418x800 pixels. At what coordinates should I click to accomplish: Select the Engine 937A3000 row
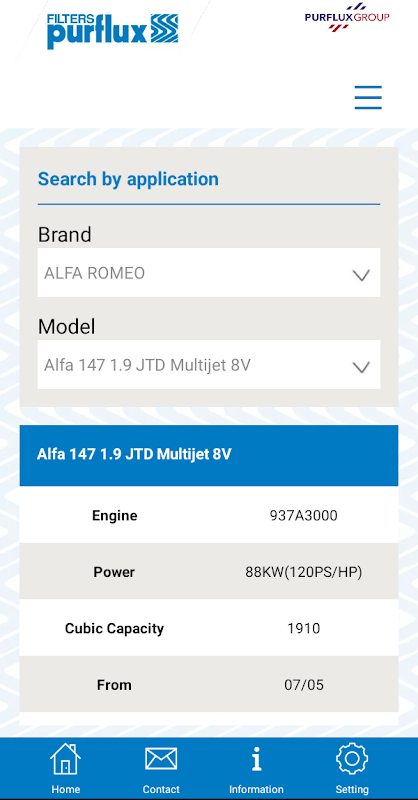tap(209, 515)
